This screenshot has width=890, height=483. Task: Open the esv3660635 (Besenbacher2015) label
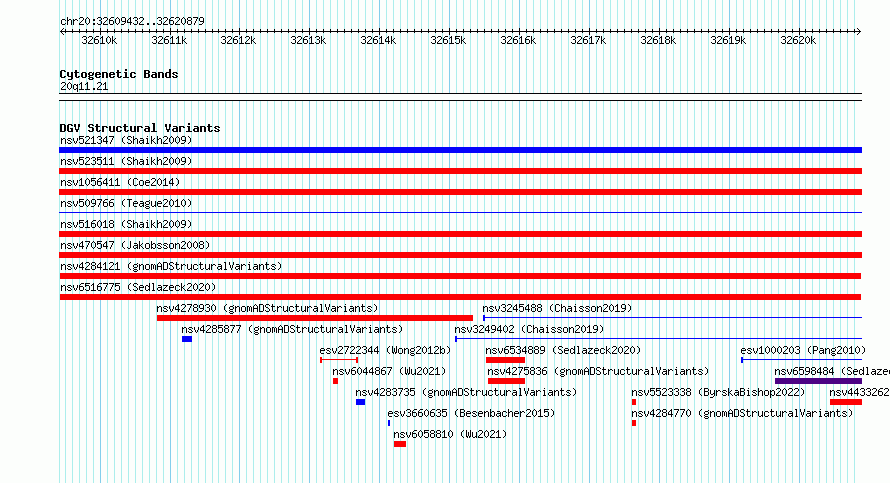[x=471, y=413]
